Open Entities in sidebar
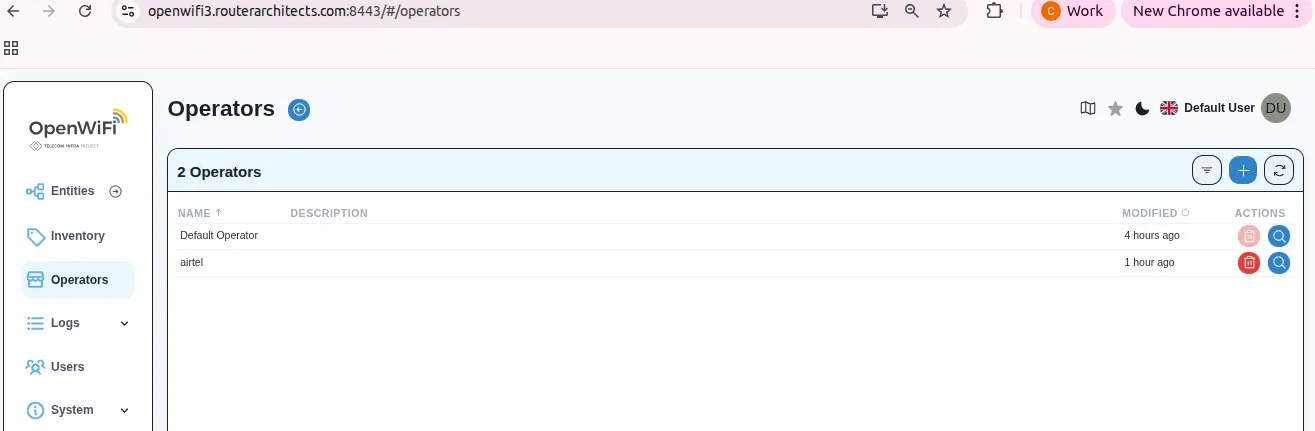Screen dimensions: 1315x431 tap(72, 191)
